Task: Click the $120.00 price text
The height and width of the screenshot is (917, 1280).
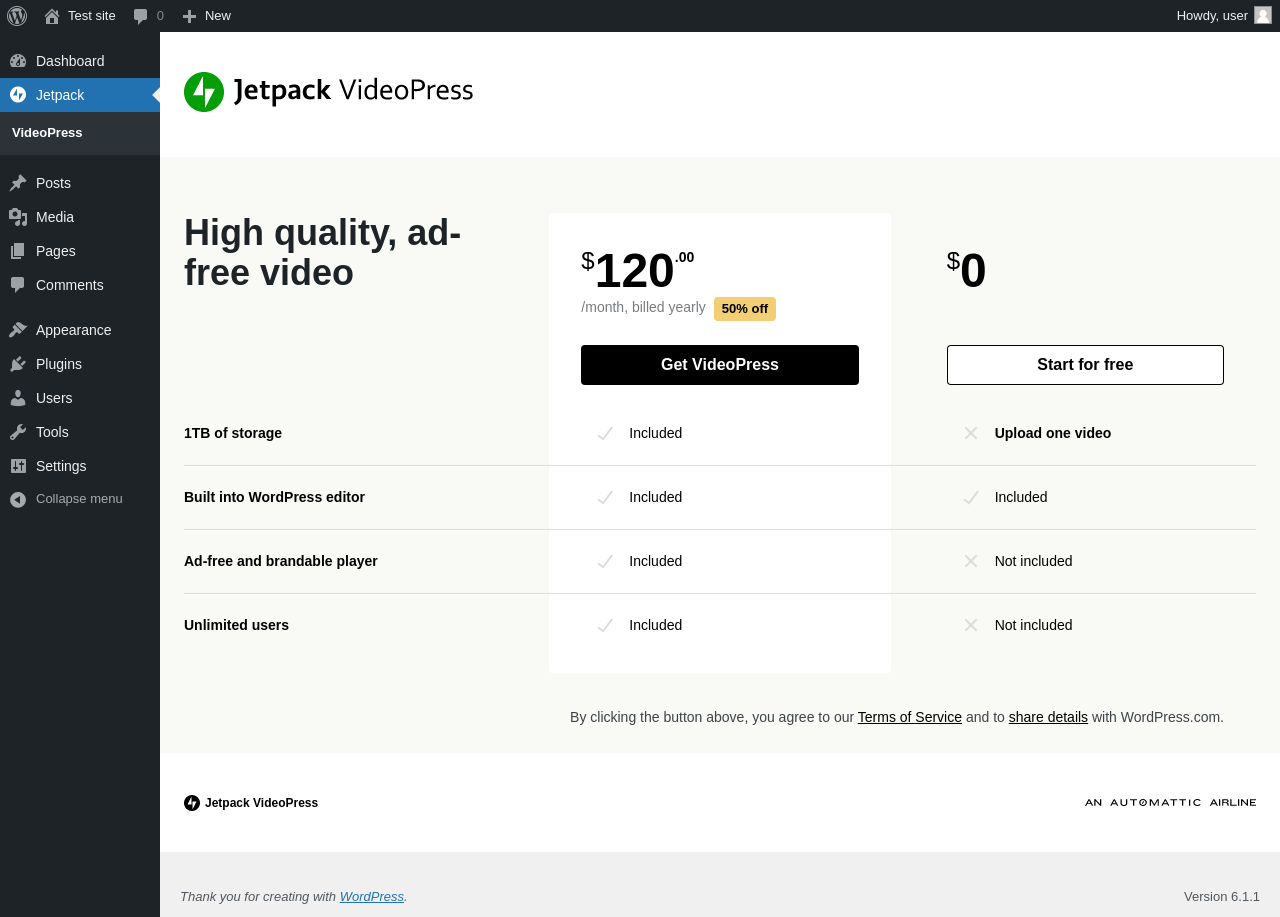Action: (638, 270)
